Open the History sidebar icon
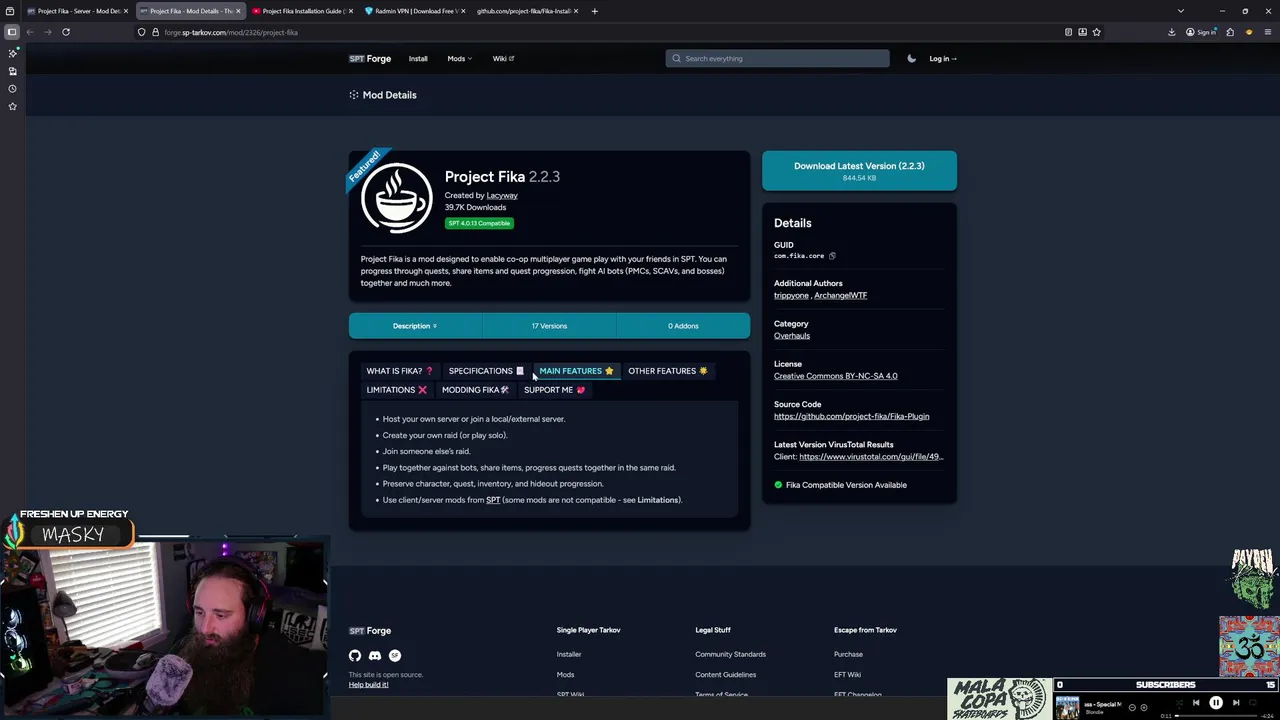The image size is (1280, 720). (12, 89)
